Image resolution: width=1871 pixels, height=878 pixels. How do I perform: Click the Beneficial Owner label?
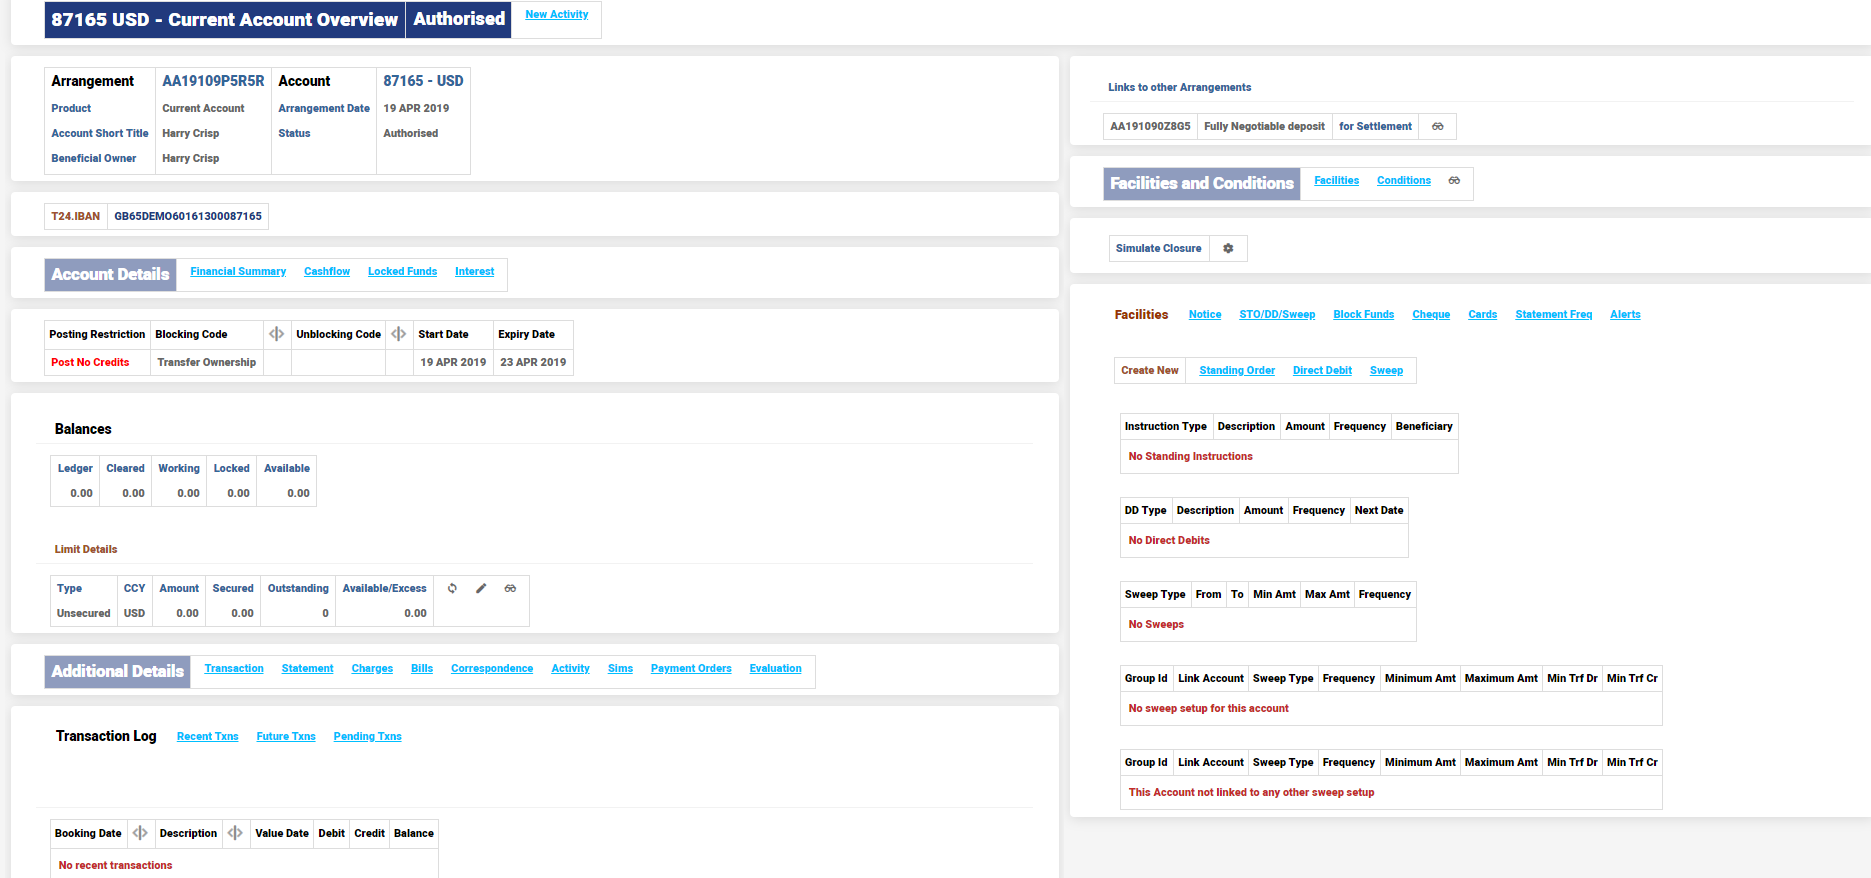[94, 159]
